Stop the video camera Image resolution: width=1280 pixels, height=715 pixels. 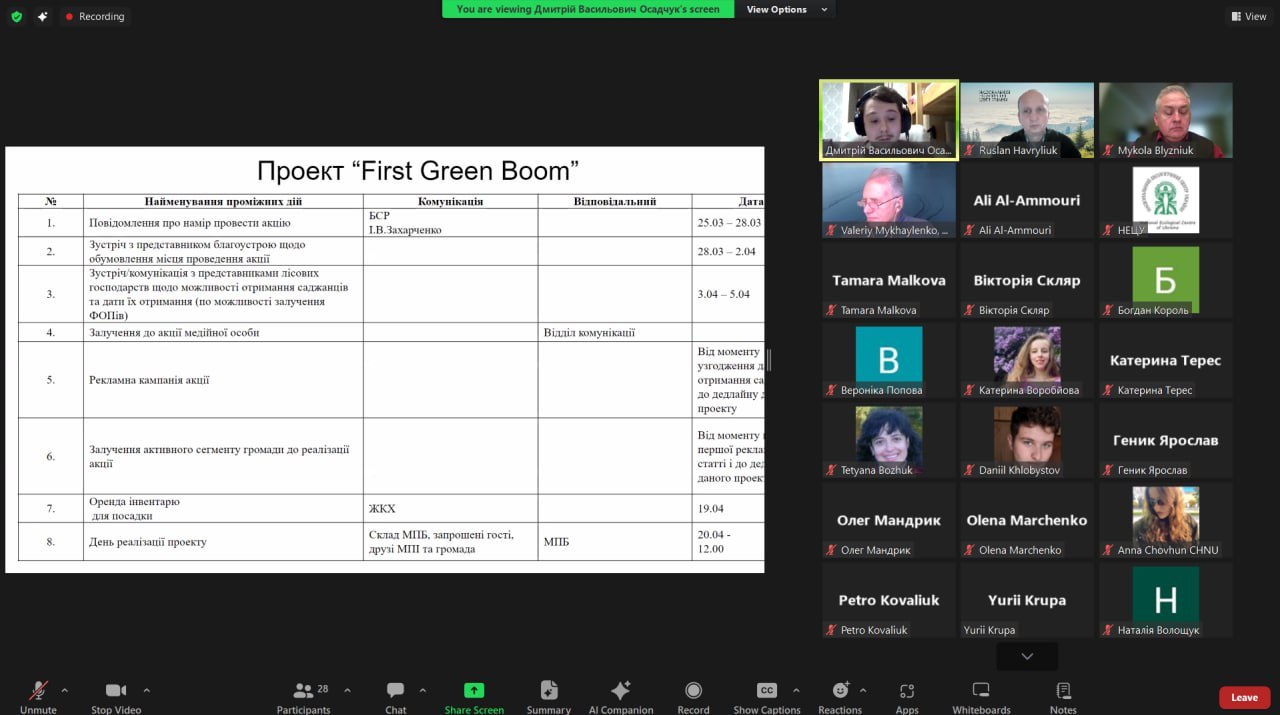(116, 691)
